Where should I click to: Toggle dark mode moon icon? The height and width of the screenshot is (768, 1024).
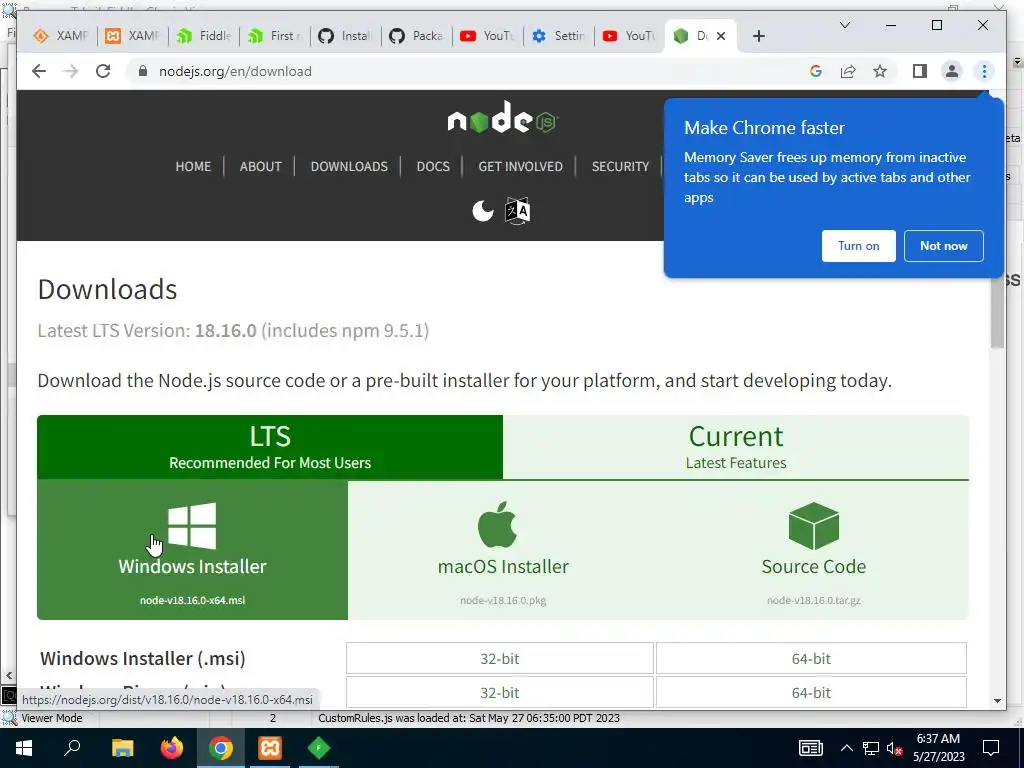[x=483, y=210]
